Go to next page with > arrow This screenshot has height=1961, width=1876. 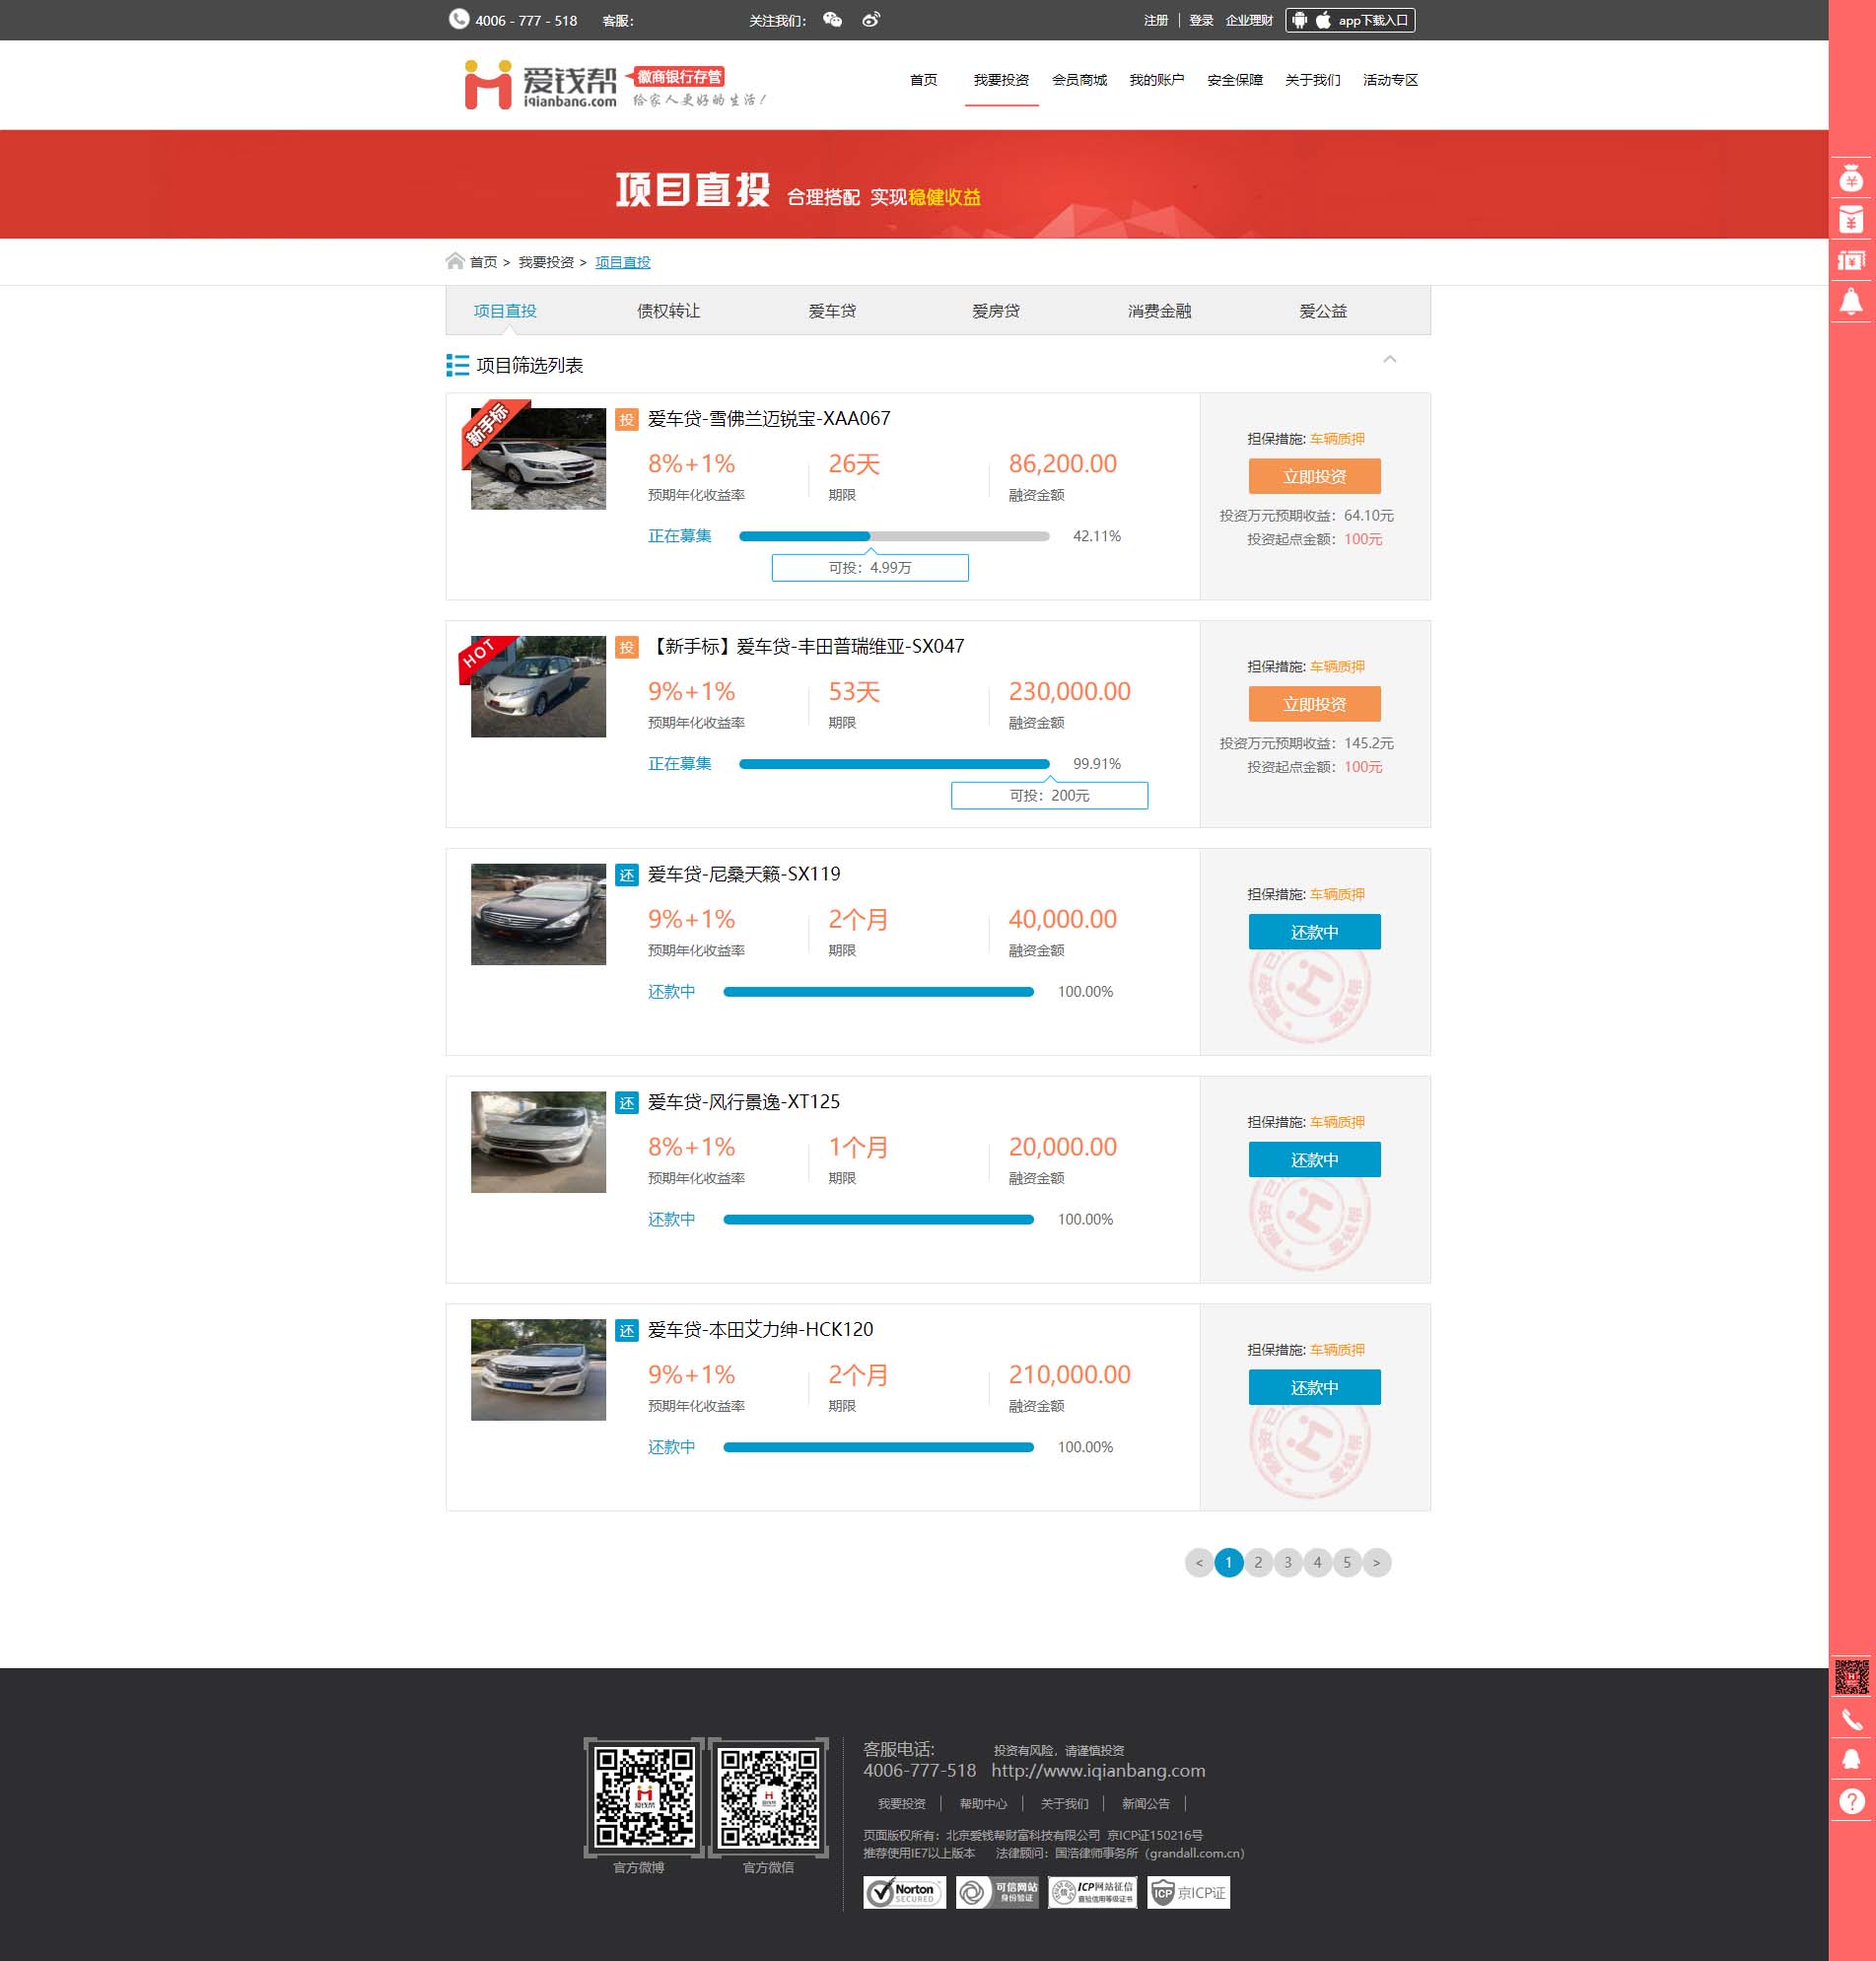point(1376,1562)
